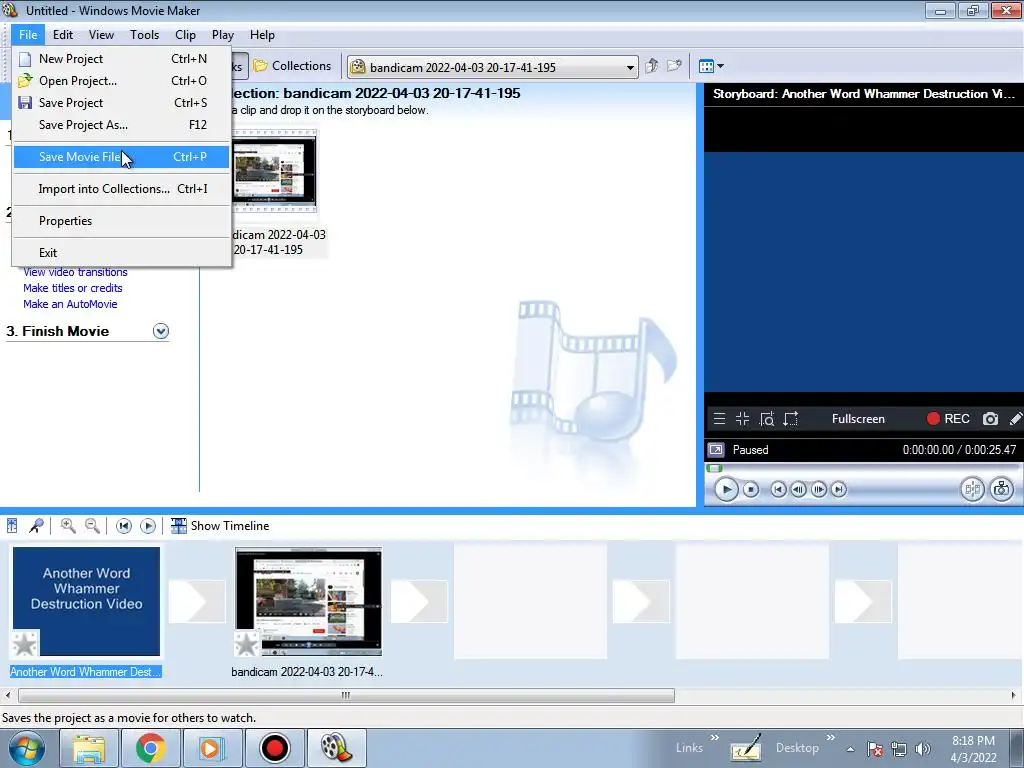Start recording with REC button

[x=948, y=419]
